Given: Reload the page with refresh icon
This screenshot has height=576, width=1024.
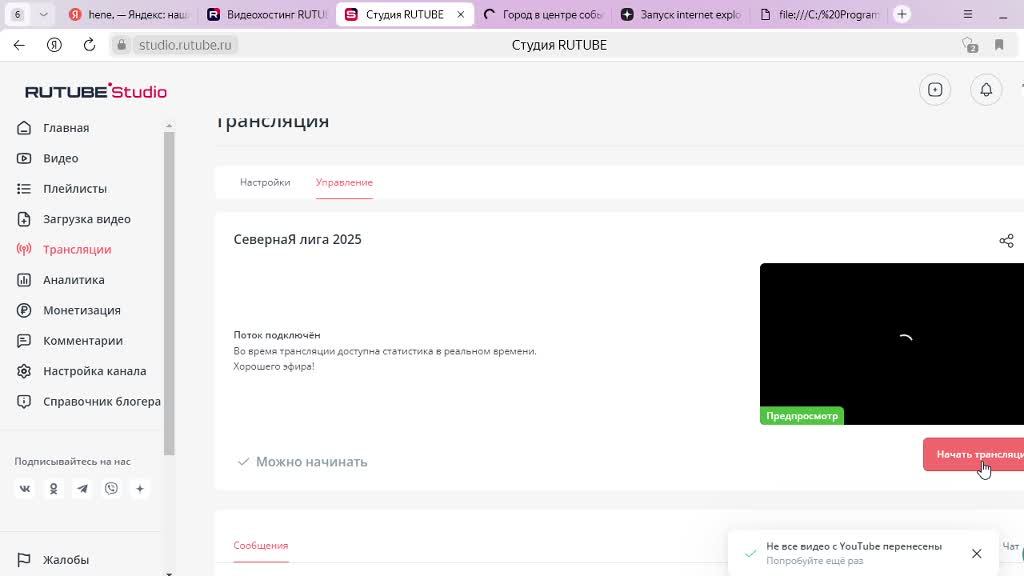Looking at the screenshot, I should click(89, 45).
